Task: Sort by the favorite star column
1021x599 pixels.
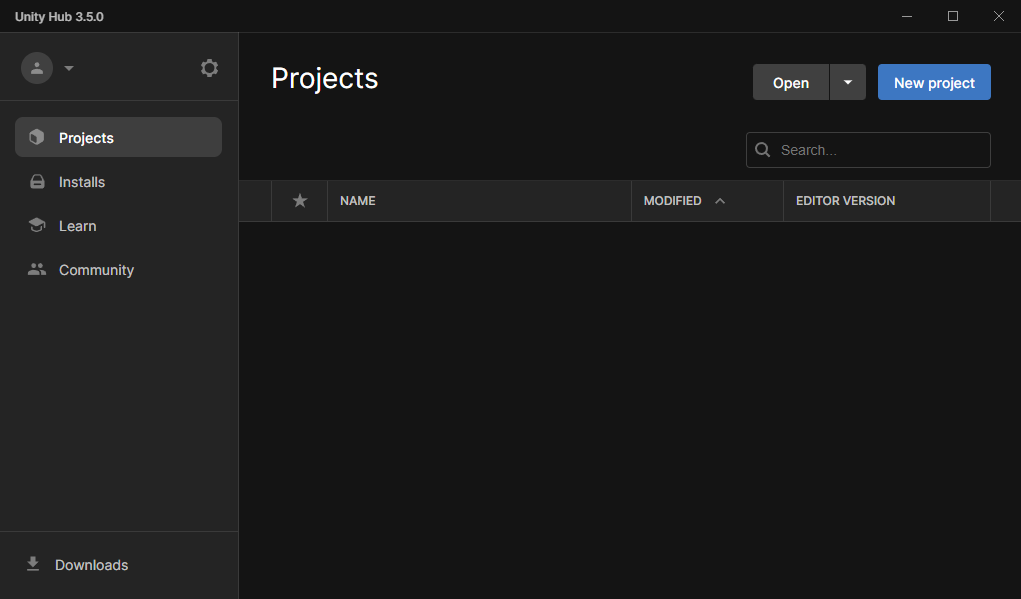Action: 300,201
